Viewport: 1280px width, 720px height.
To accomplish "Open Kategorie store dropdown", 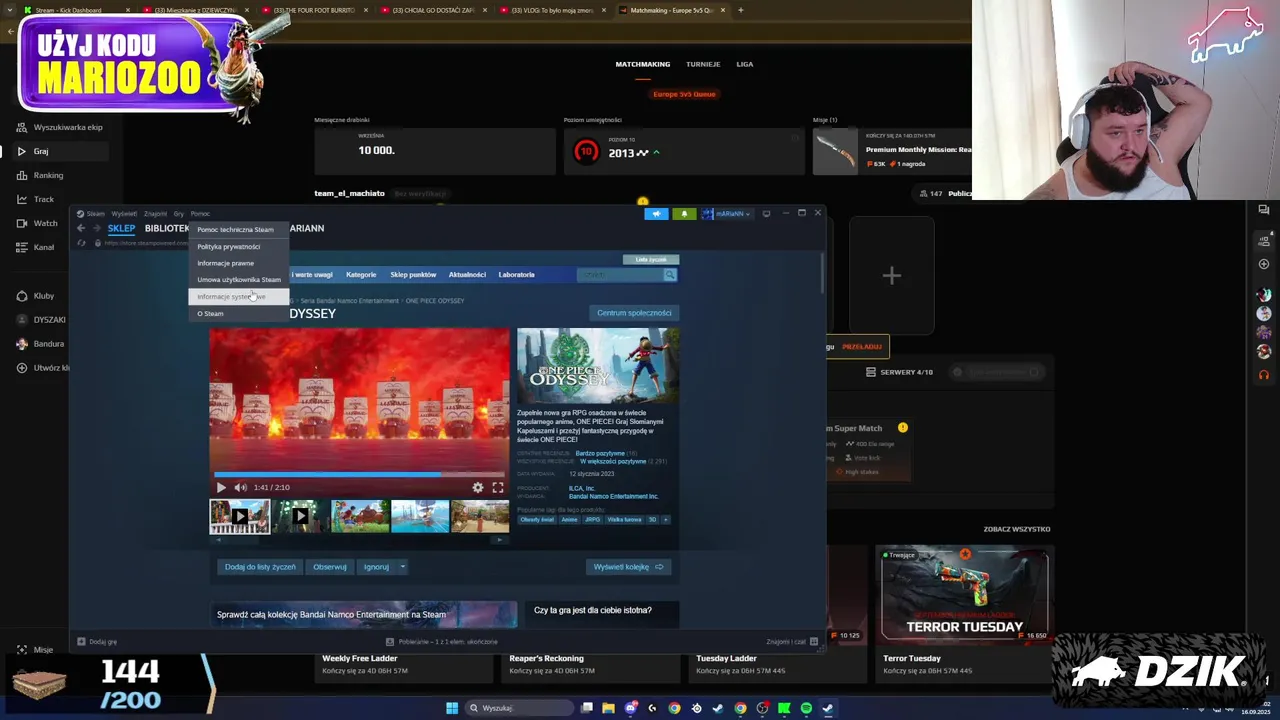I will [361, 275].
